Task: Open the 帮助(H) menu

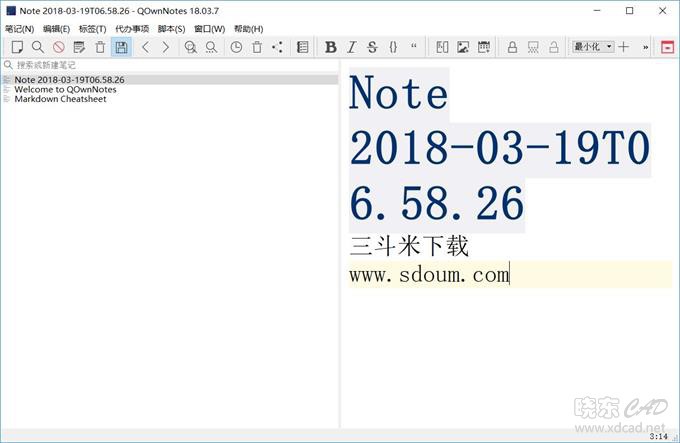Action: (248, 29)
